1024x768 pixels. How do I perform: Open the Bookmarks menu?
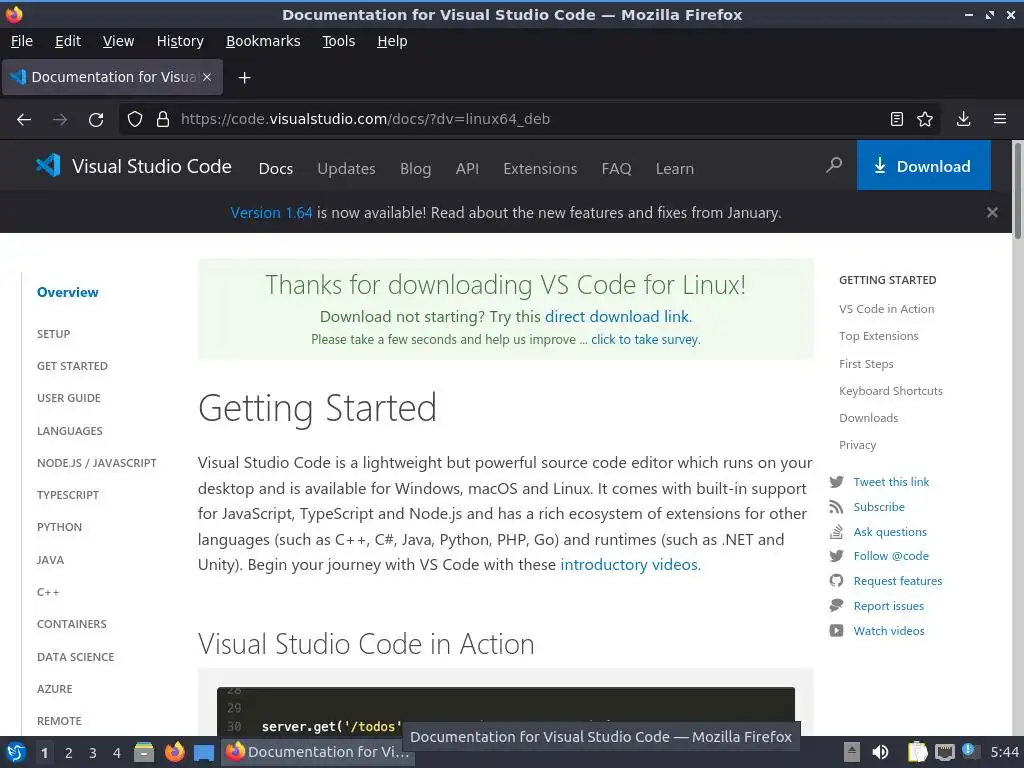pyautogui.click(x=263, y=41)
